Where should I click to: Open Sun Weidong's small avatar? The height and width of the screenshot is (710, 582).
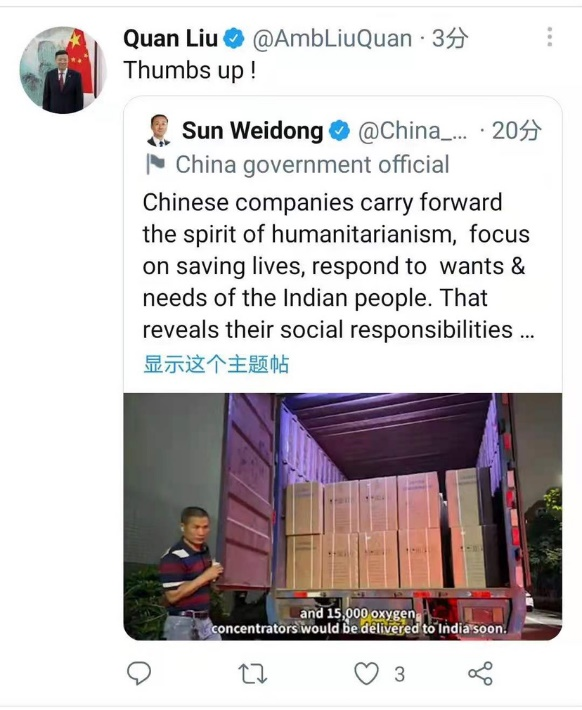[x=159, y=130]
